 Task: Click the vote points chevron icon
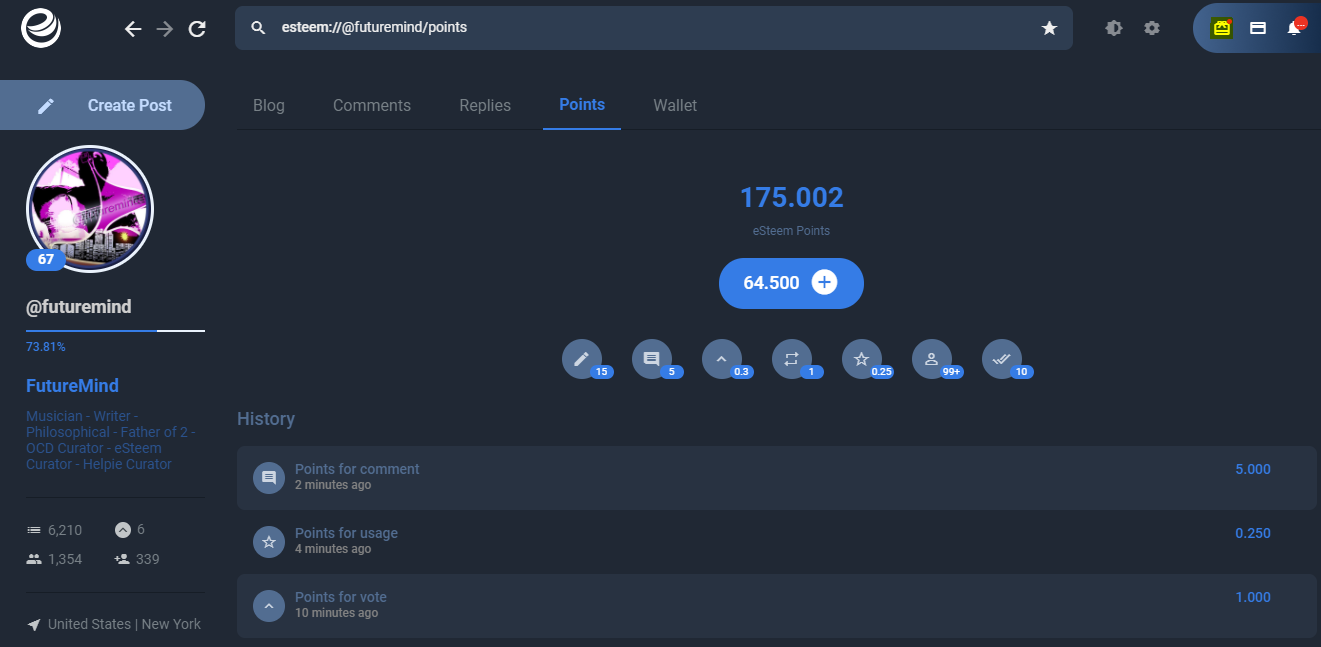[x=722, y=359]
